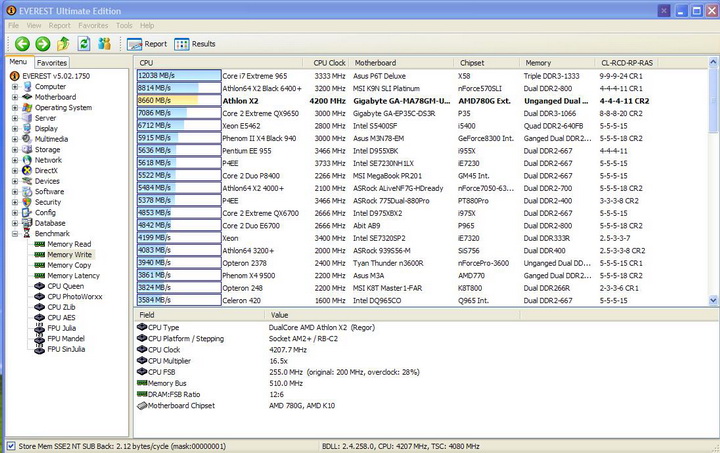
Task: Click the Config tree icon
Action: tap(28, 213)
